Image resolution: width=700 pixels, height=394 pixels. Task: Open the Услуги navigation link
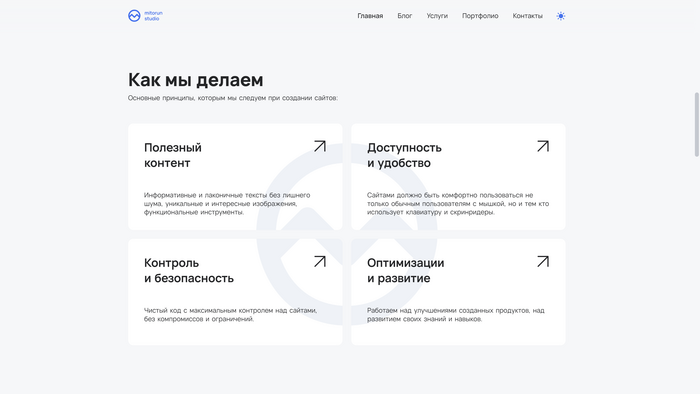[437, 16]
